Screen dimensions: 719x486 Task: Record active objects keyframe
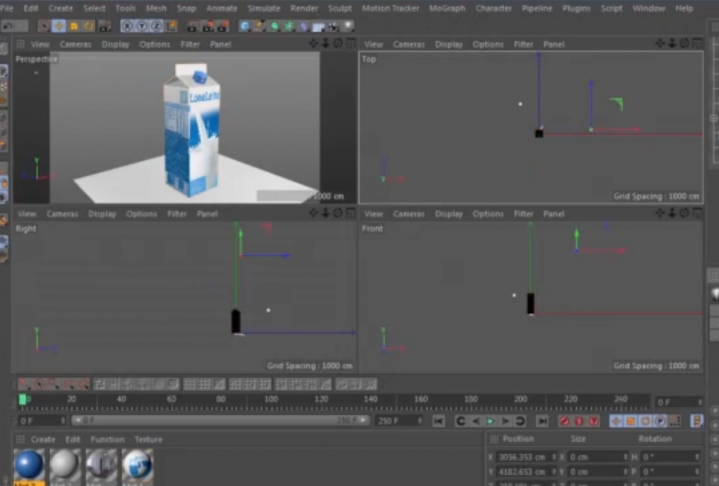tap(564, 421)
